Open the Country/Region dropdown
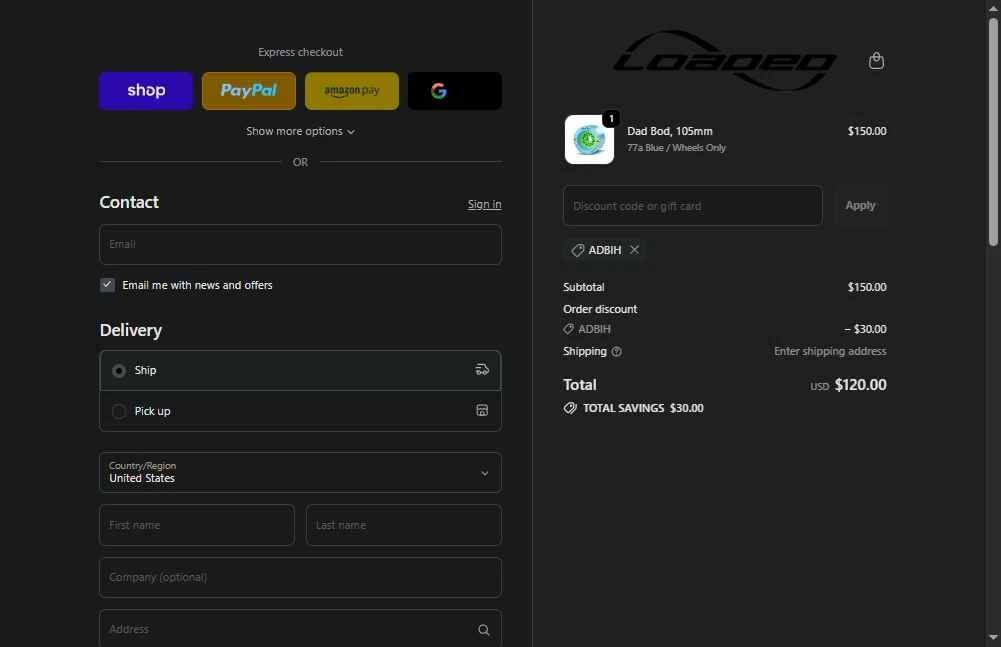Image resolution: width=1001 pixels, height=647 pixels. pos(300,473)
